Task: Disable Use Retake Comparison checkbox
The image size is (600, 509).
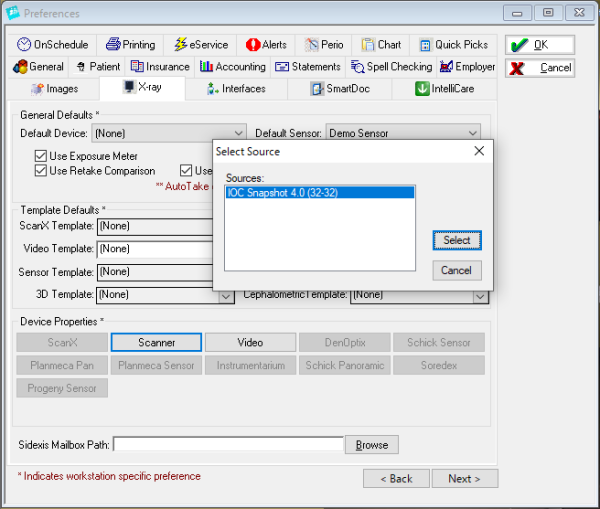Action: point(41,171)
